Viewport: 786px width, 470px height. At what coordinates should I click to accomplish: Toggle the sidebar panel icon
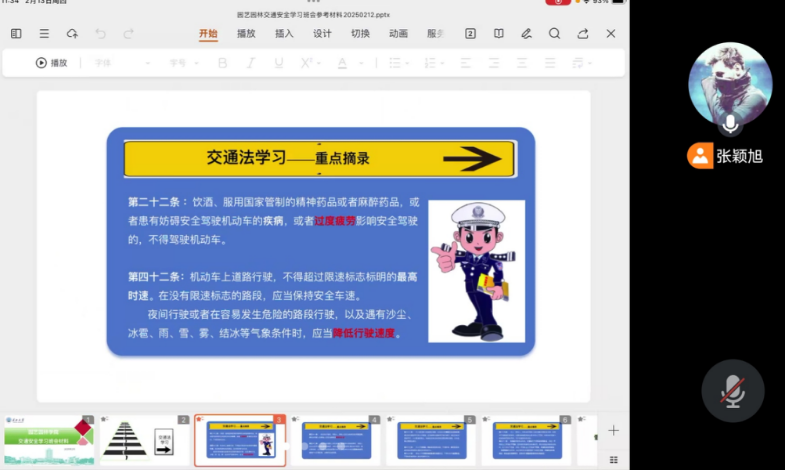click(16, 33)
